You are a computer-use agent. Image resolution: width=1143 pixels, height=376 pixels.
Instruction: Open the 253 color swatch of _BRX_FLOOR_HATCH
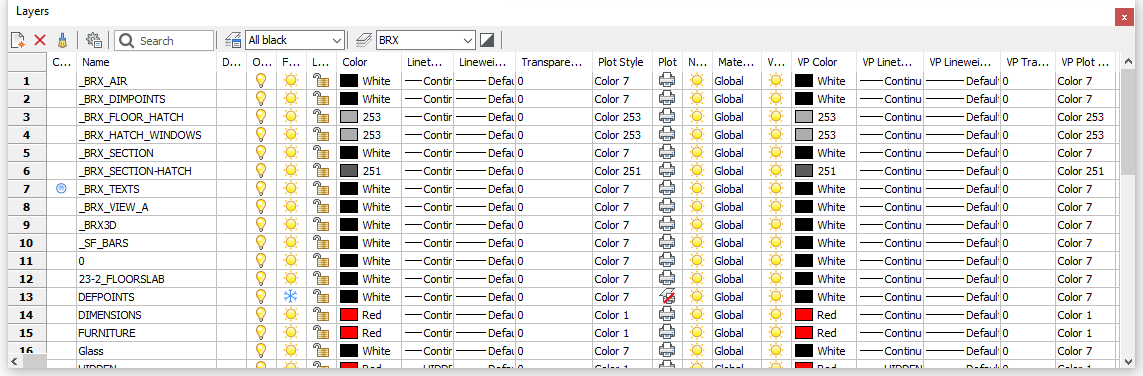click(349, 117)
